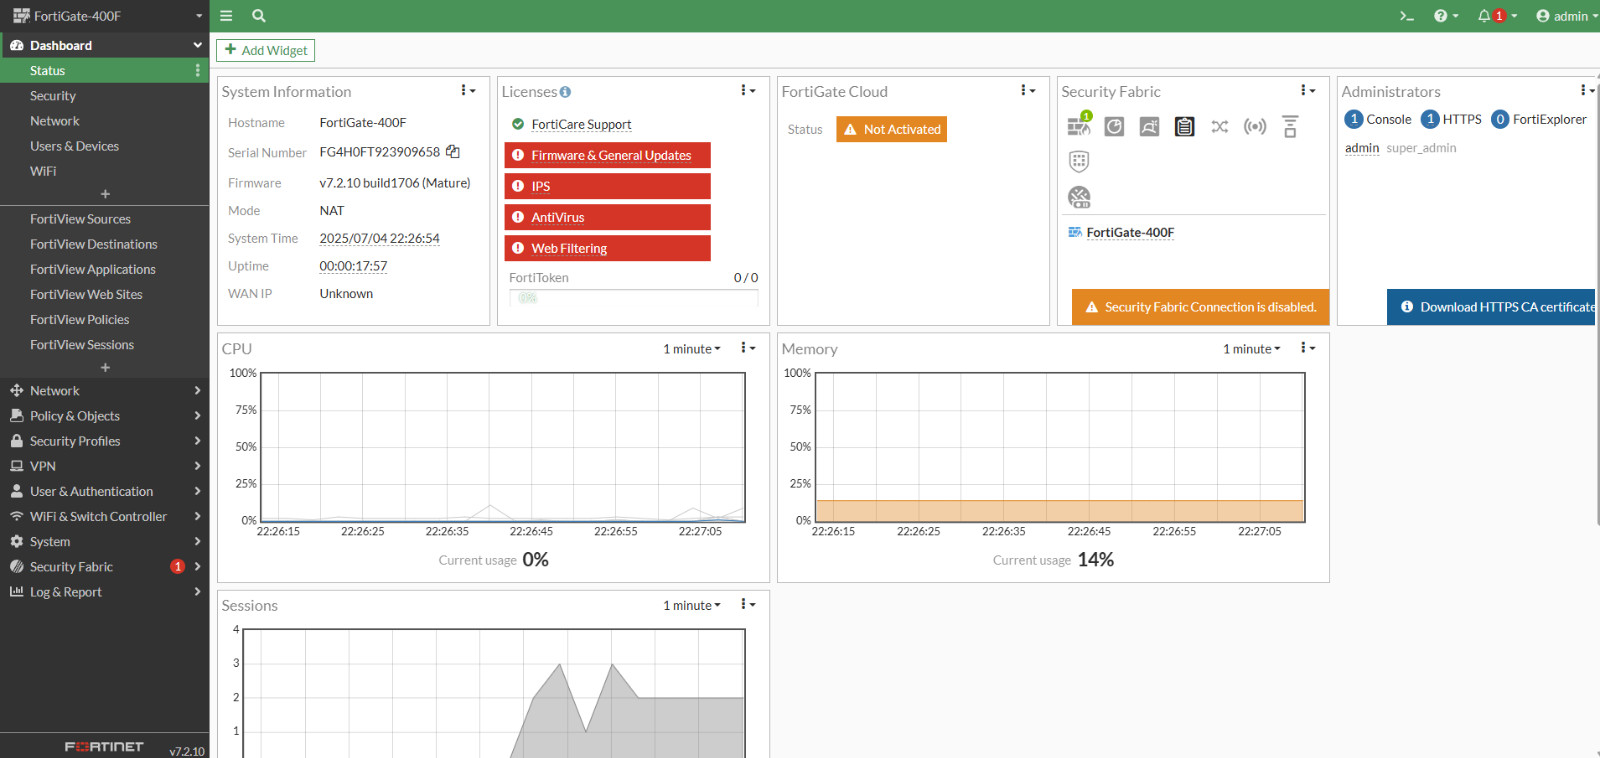
Task: Open the FortiGate-400F link in Security Fabric
Action: click(1130, 232)
